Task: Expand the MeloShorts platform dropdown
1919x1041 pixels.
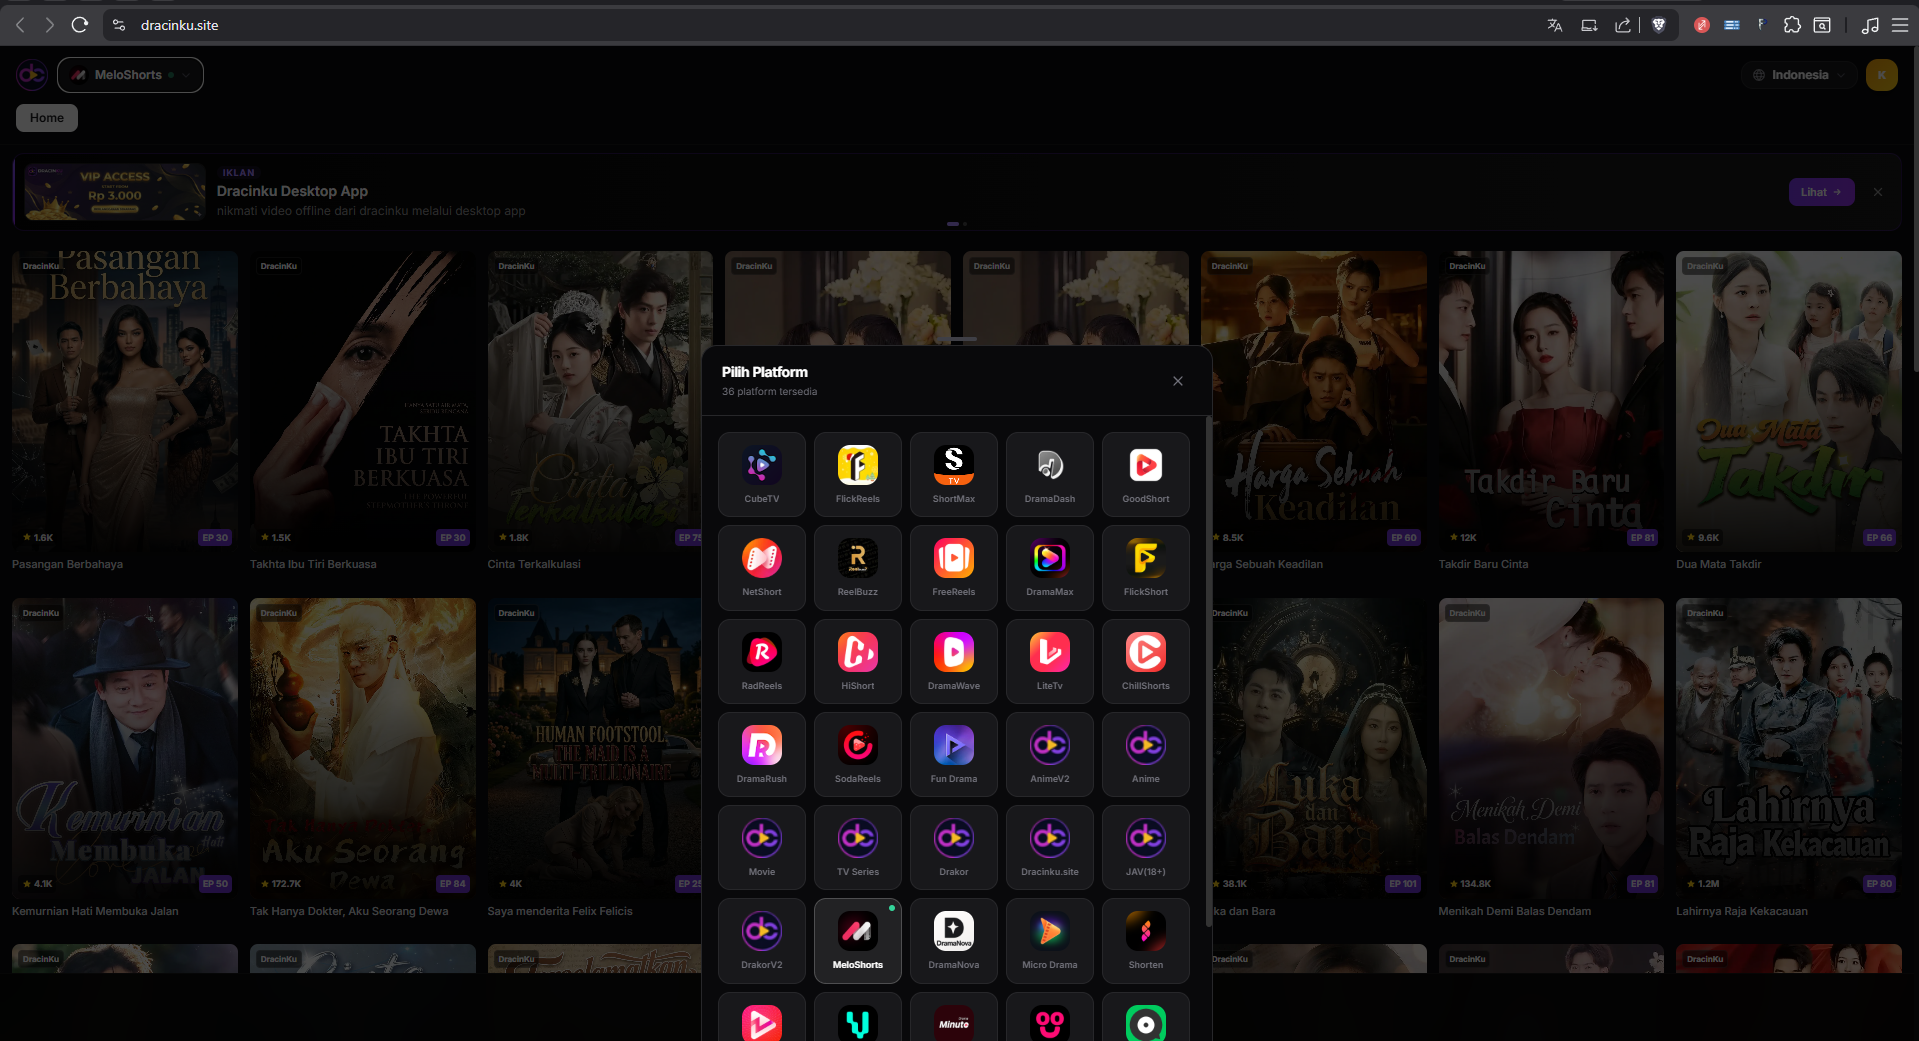Action: (x=130, y=75)
